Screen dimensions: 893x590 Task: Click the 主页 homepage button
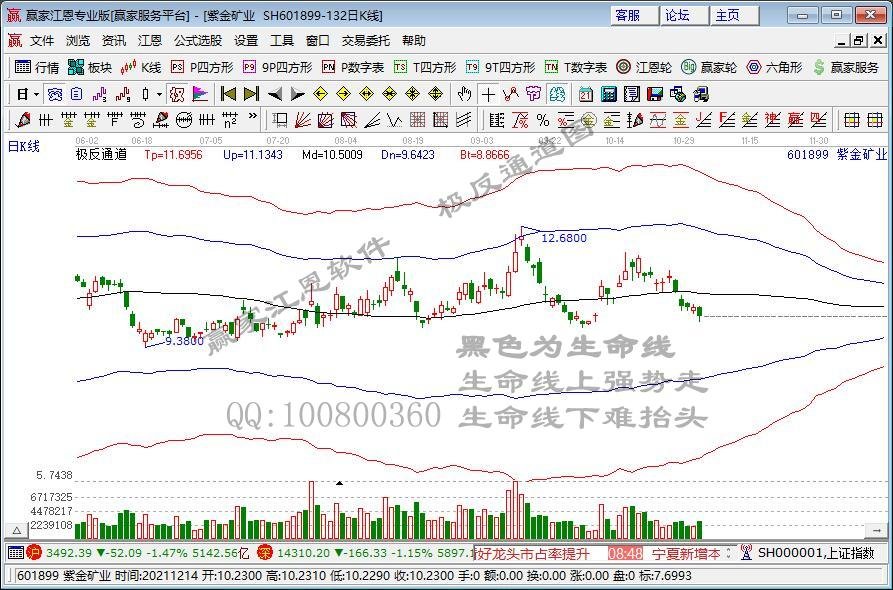tap(734, 15)
